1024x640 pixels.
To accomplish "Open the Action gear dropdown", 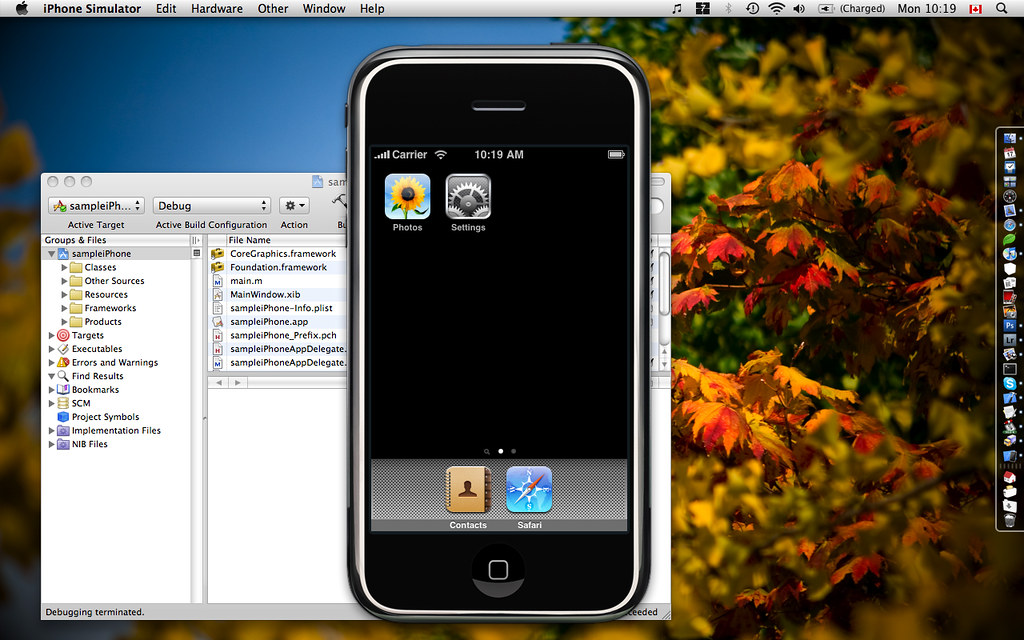I will pos(294,206).
